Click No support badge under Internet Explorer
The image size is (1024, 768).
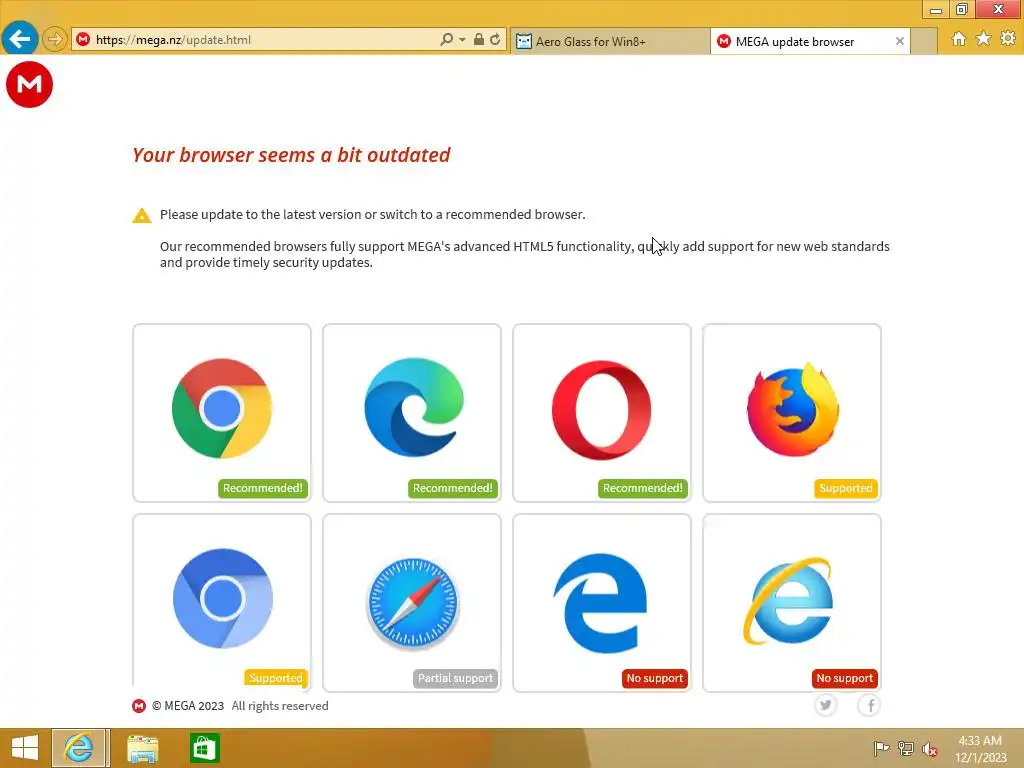[x=844, y=678]
